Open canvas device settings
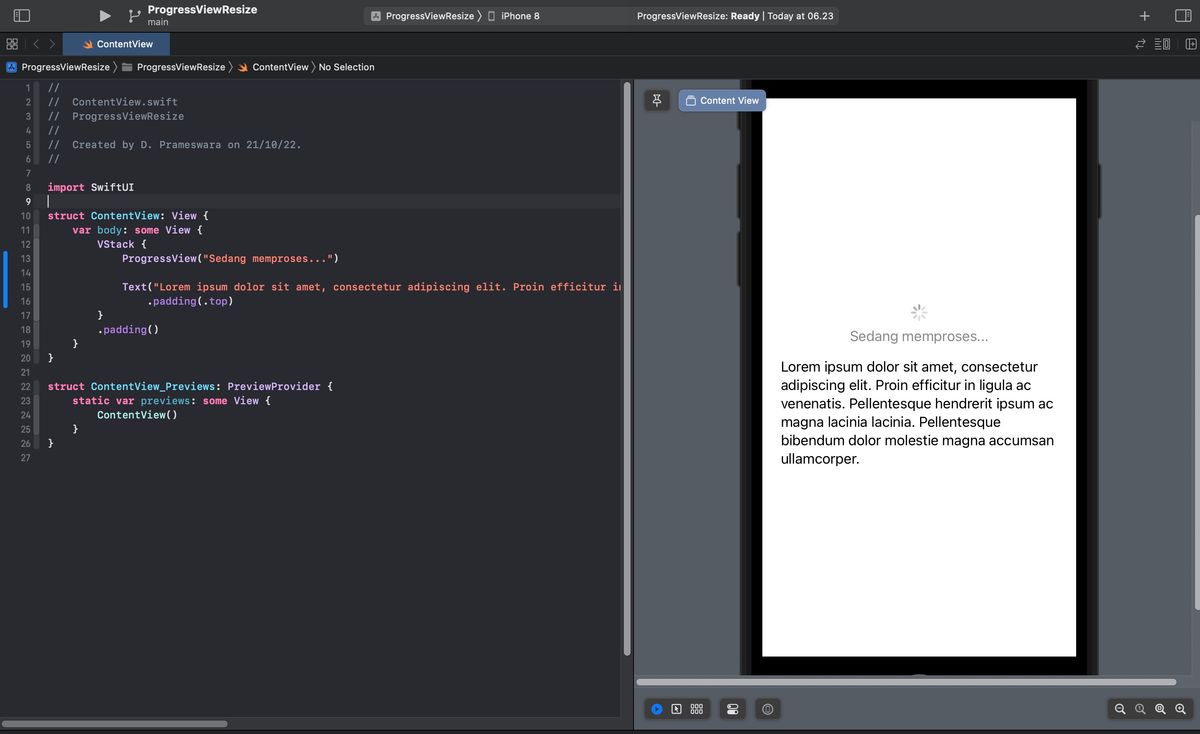Viewport: 1200px width, 734px height. 732,709
